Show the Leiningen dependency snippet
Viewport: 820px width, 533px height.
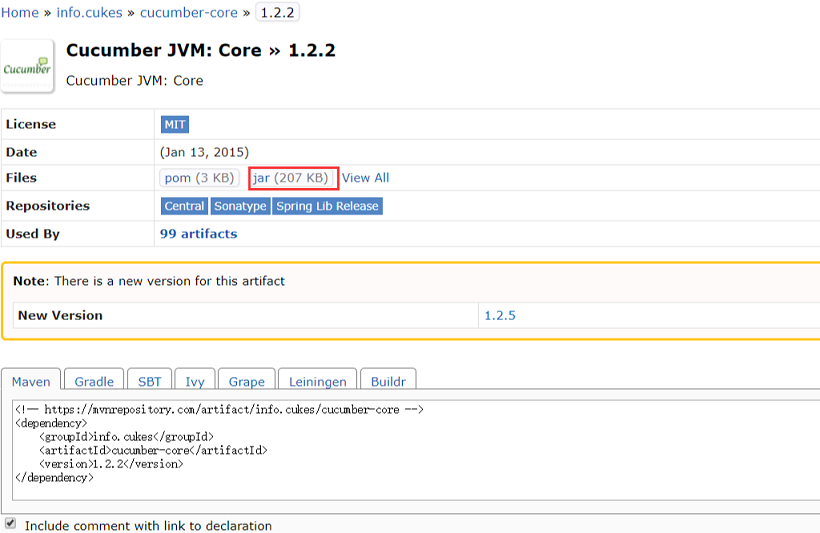317,381
